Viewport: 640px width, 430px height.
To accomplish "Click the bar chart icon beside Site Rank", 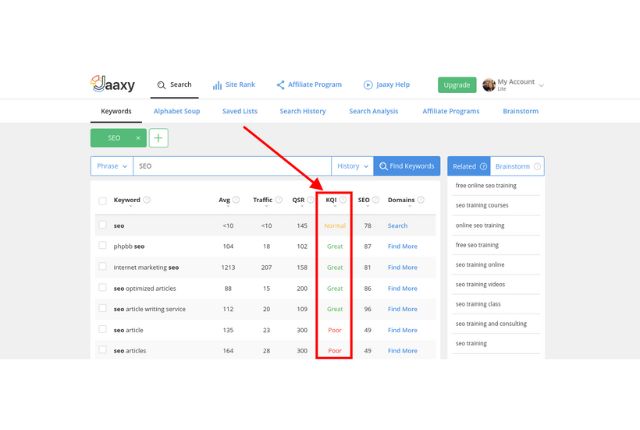I will pyautogui.click(x=217, y=85).
